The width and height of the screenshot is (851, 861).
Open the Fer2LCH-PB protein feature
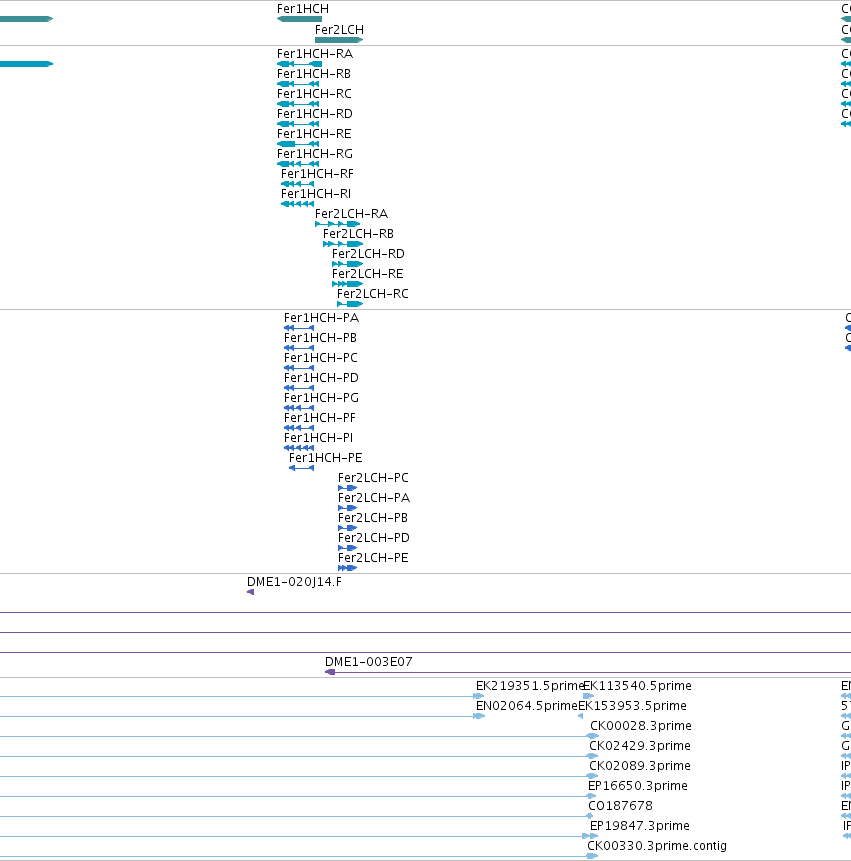pos(348,528)
